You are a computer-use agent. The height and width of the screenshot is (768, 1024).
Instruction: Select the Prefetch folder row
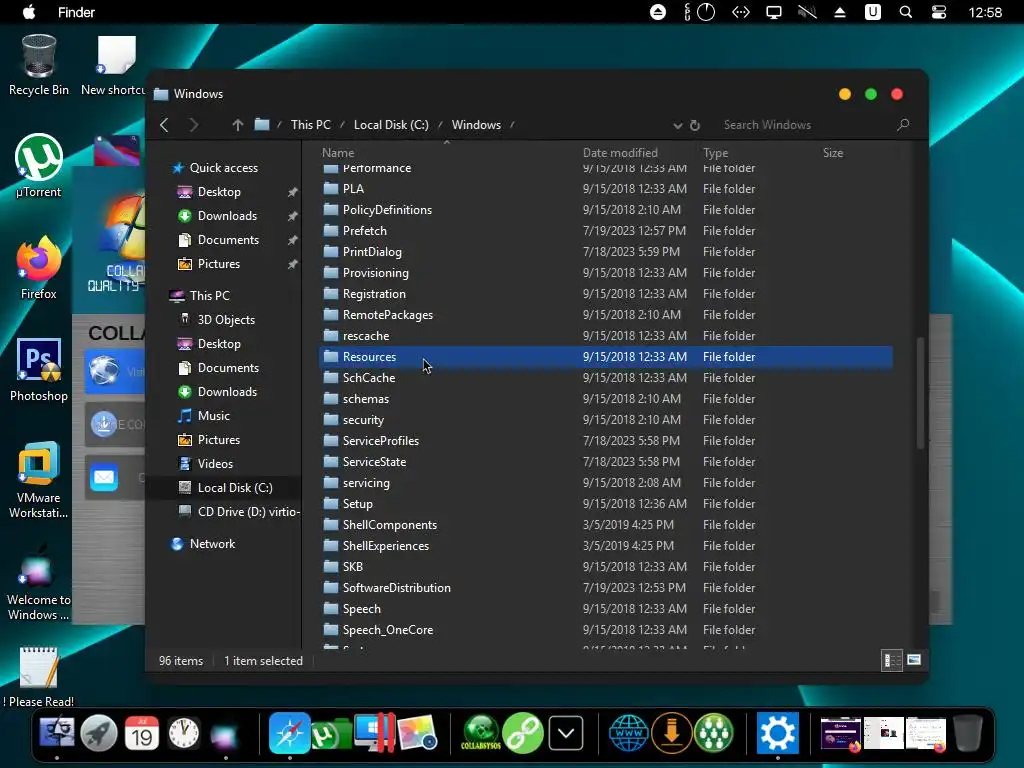coord(605,231)
